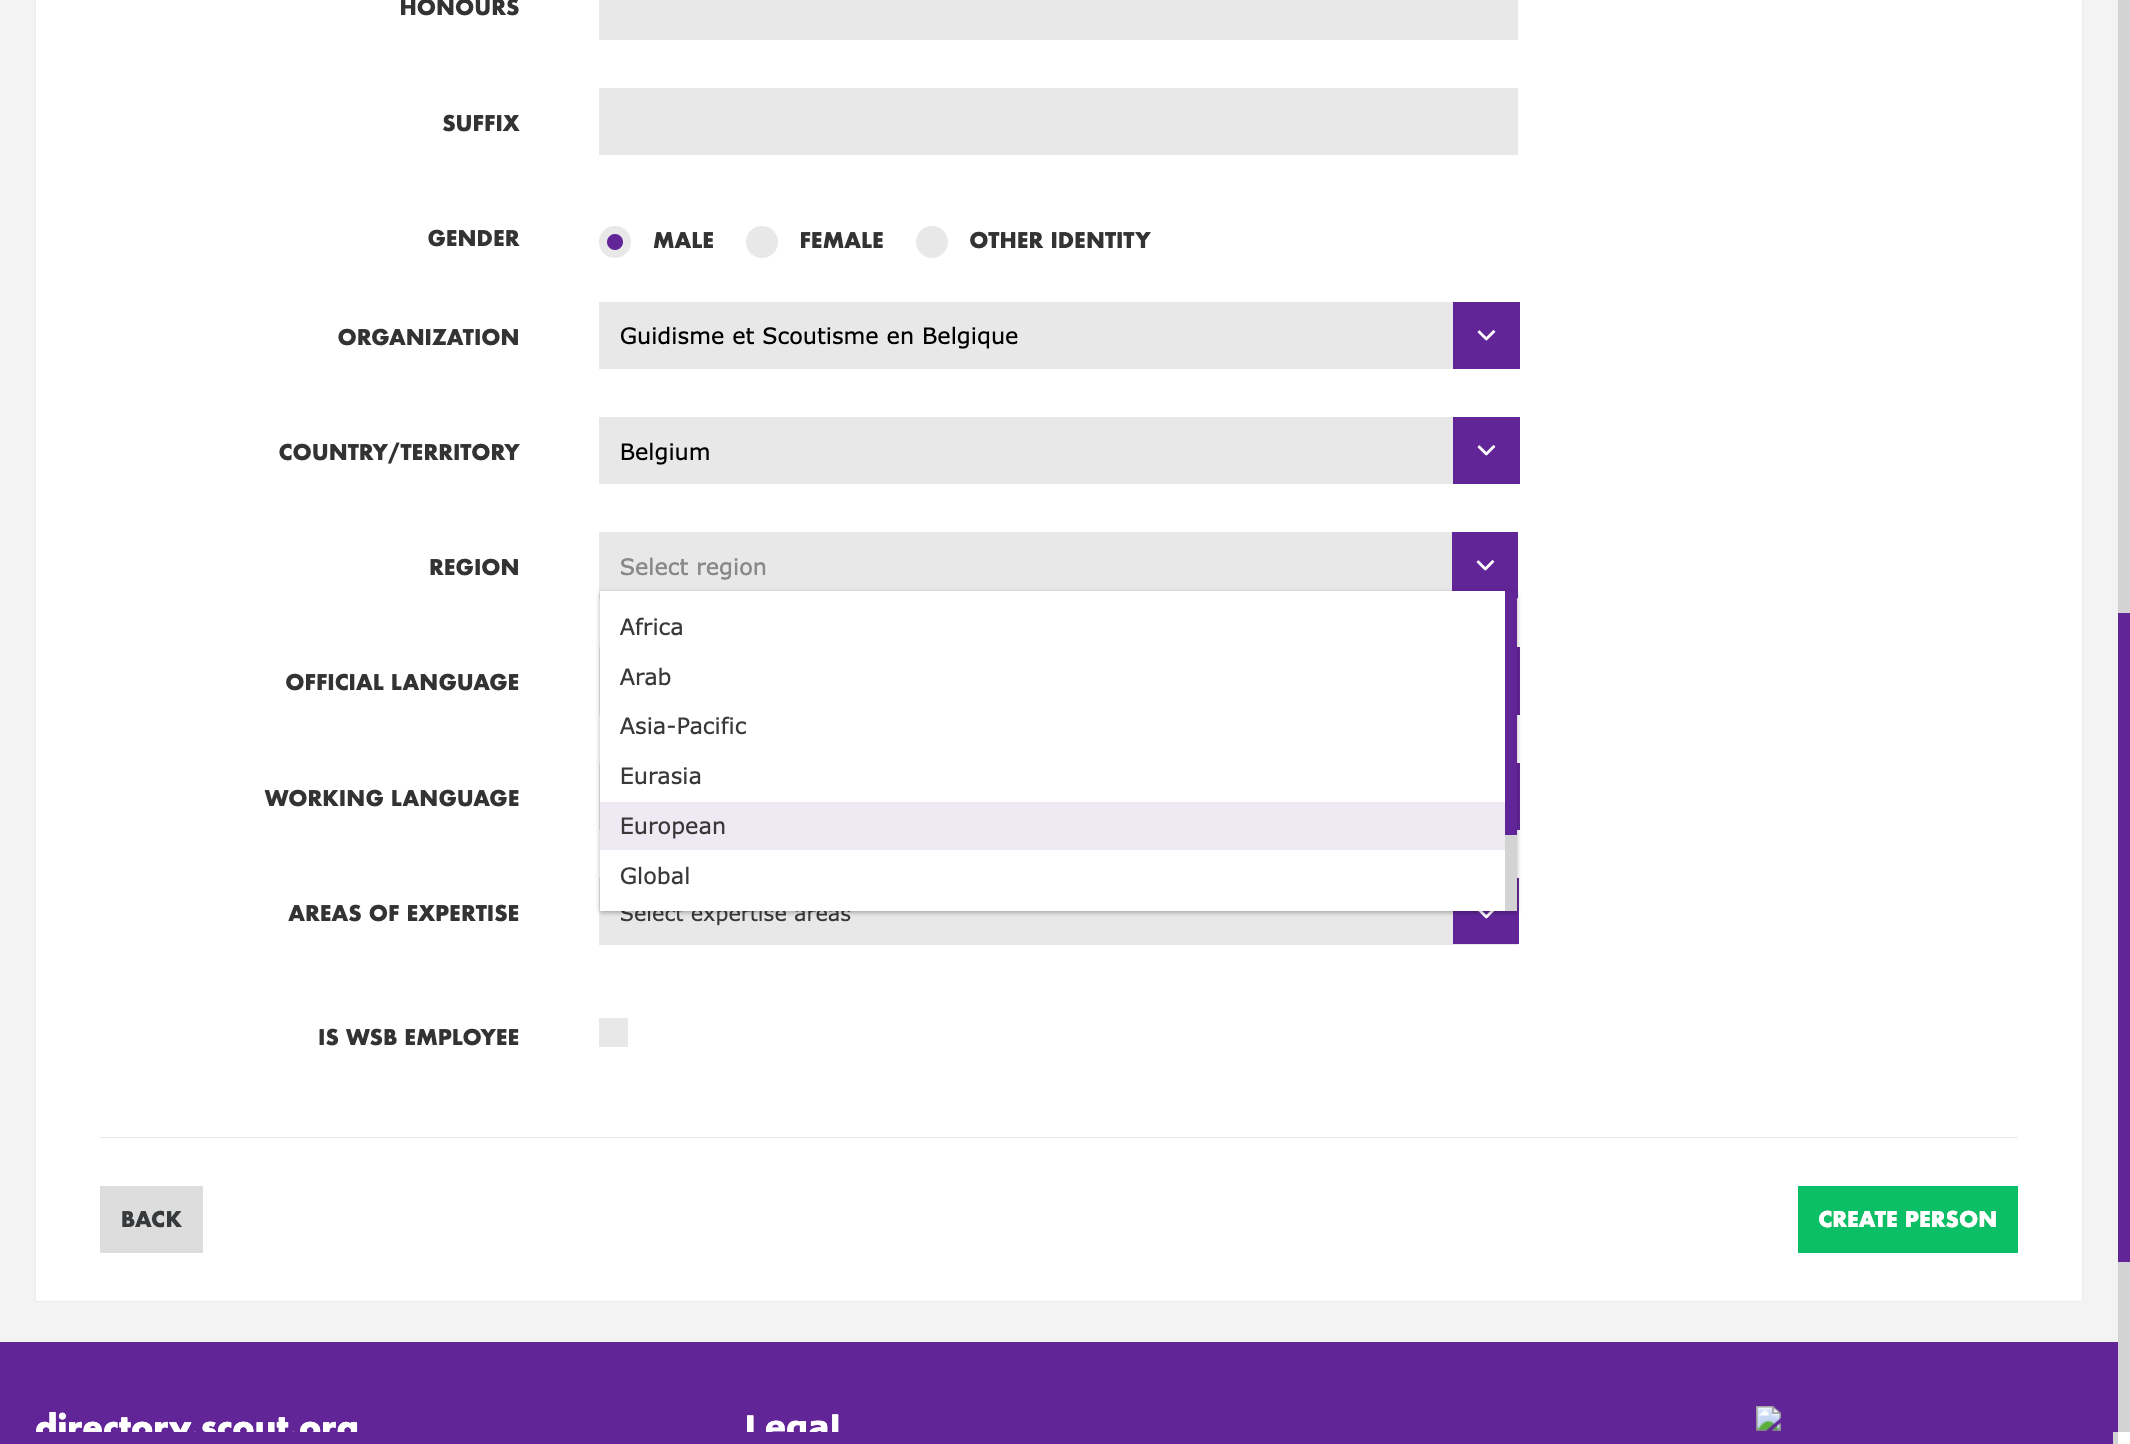Select the Female gender radio button
Viewport: 2130px width, 1444px height.
(762, 241)
